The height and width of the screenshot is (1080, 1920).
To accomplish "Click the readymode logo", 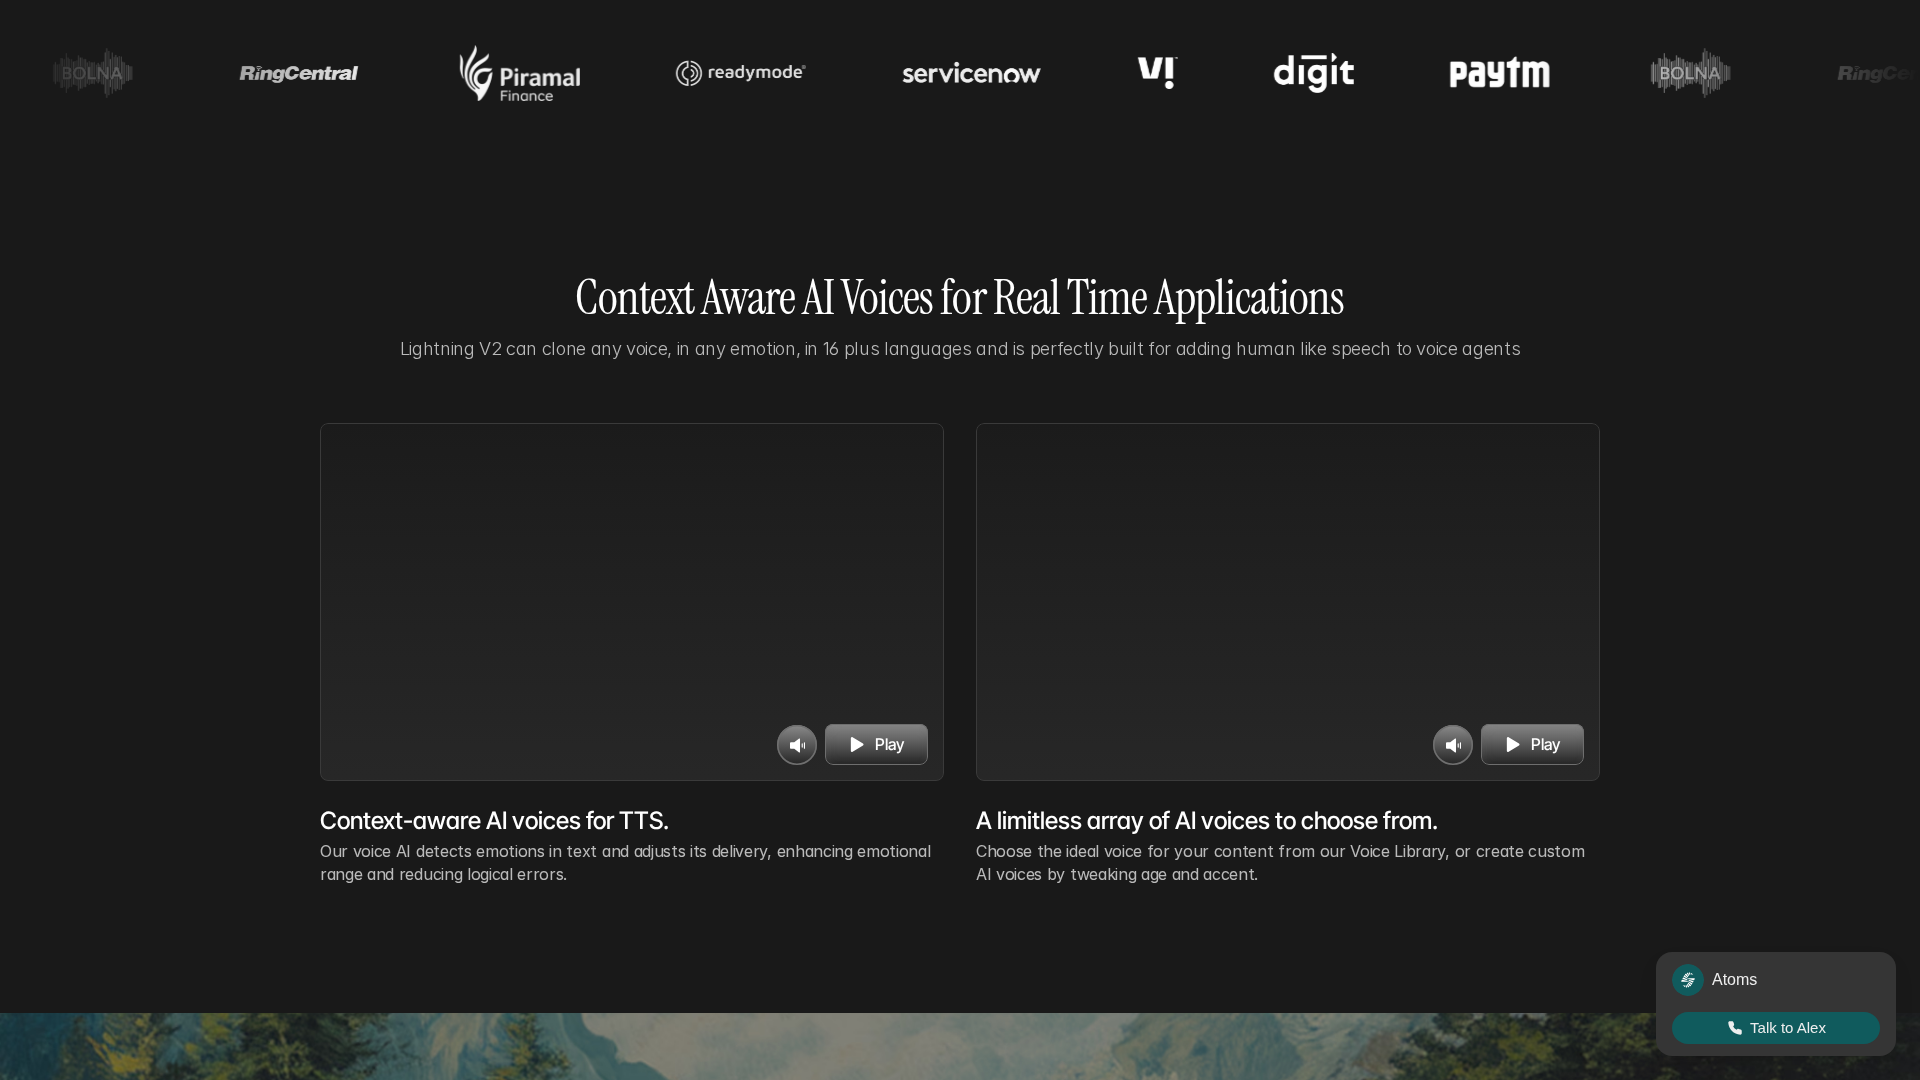I will [740, 73].
